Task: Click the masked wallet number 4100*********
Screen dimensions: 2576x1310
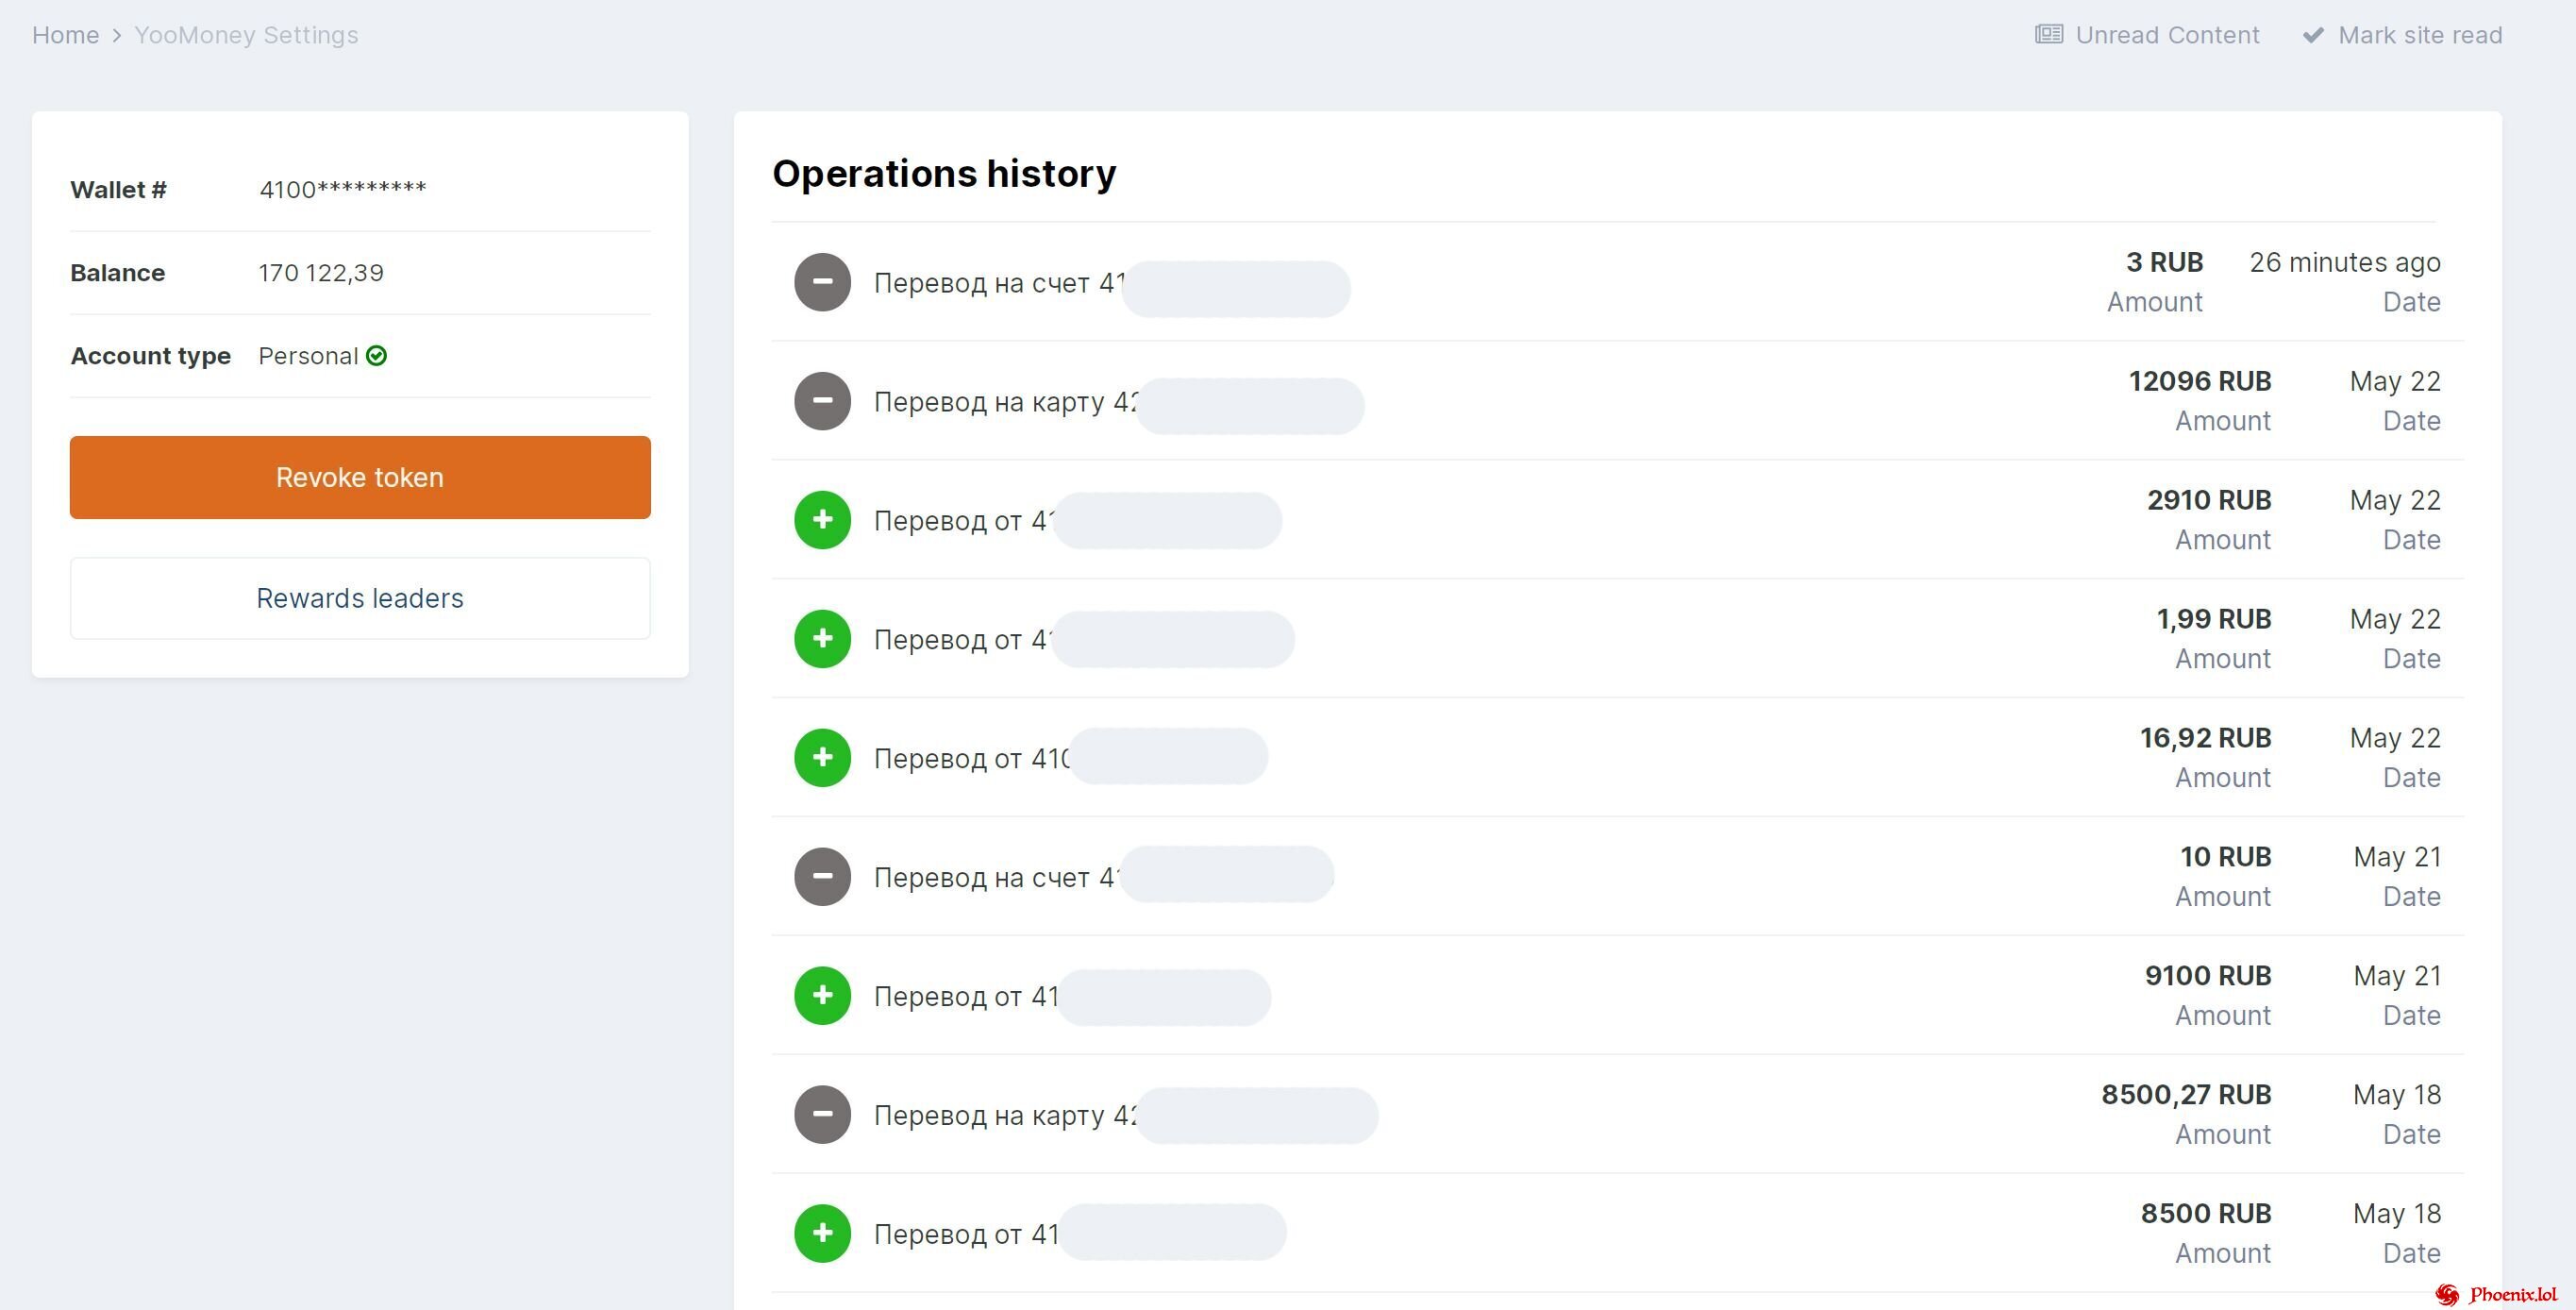Action: click(343, 189)
